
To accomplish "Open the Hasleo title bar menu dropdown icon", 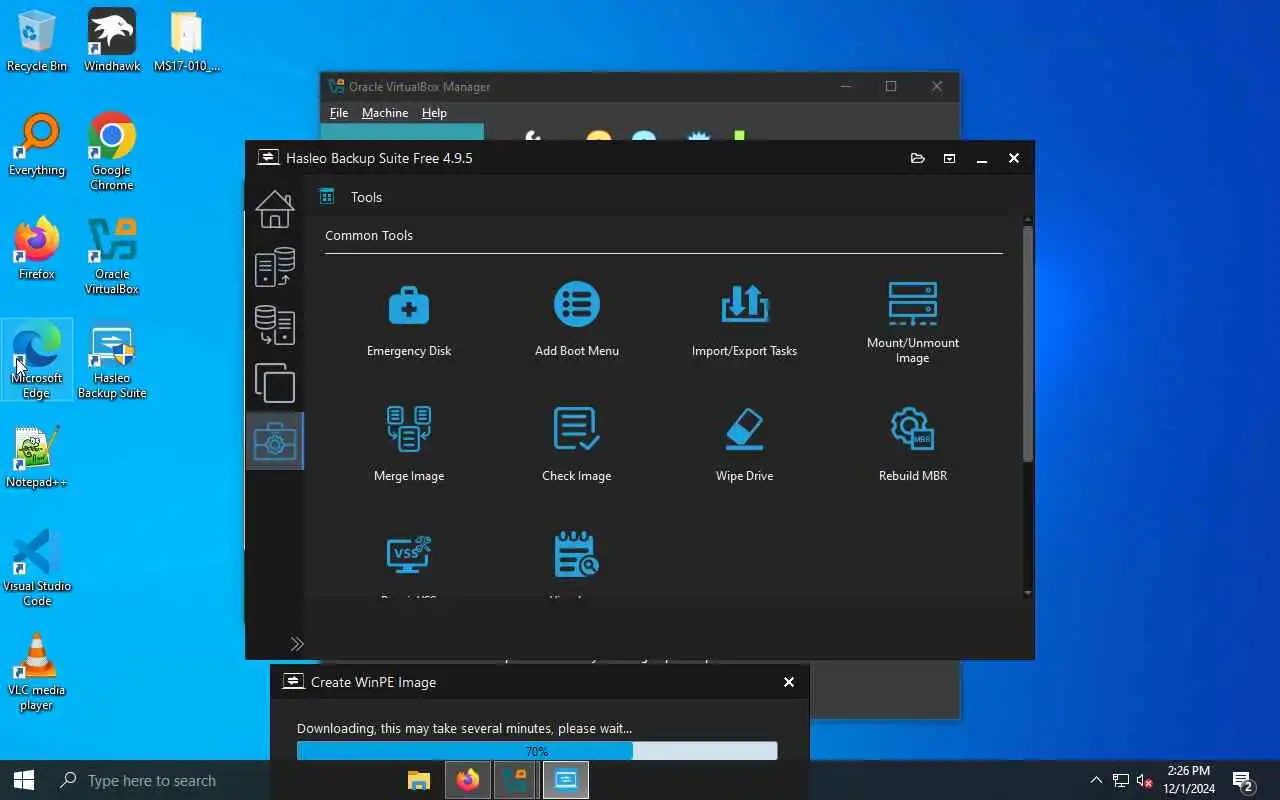I will (x=949, y=158).
